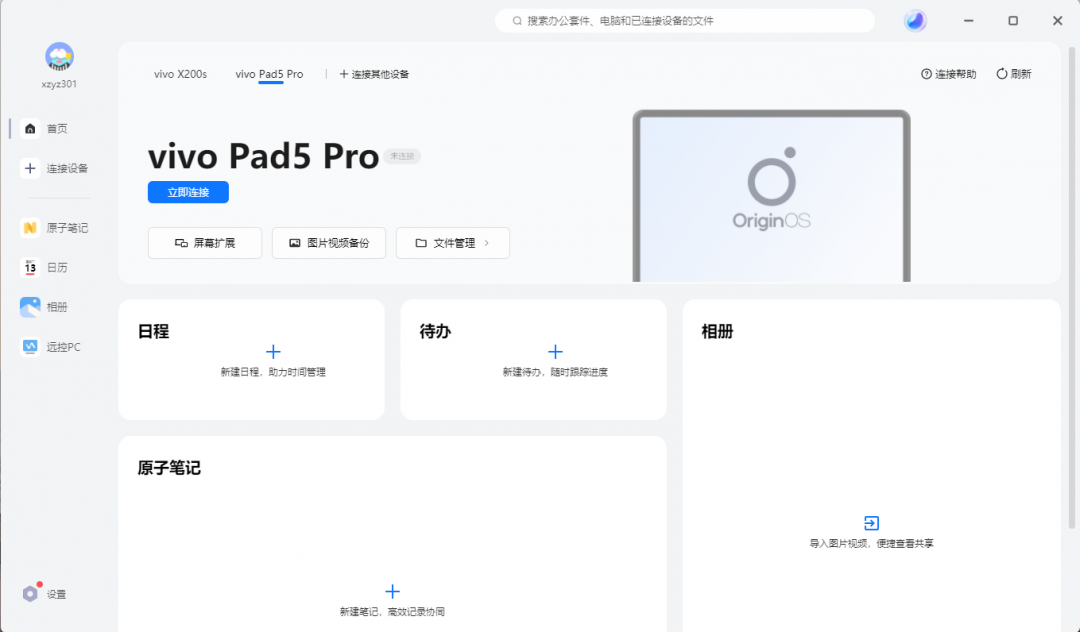
Task: Click the 刷新 refresh arrow icon
Action: (1001, 74)
